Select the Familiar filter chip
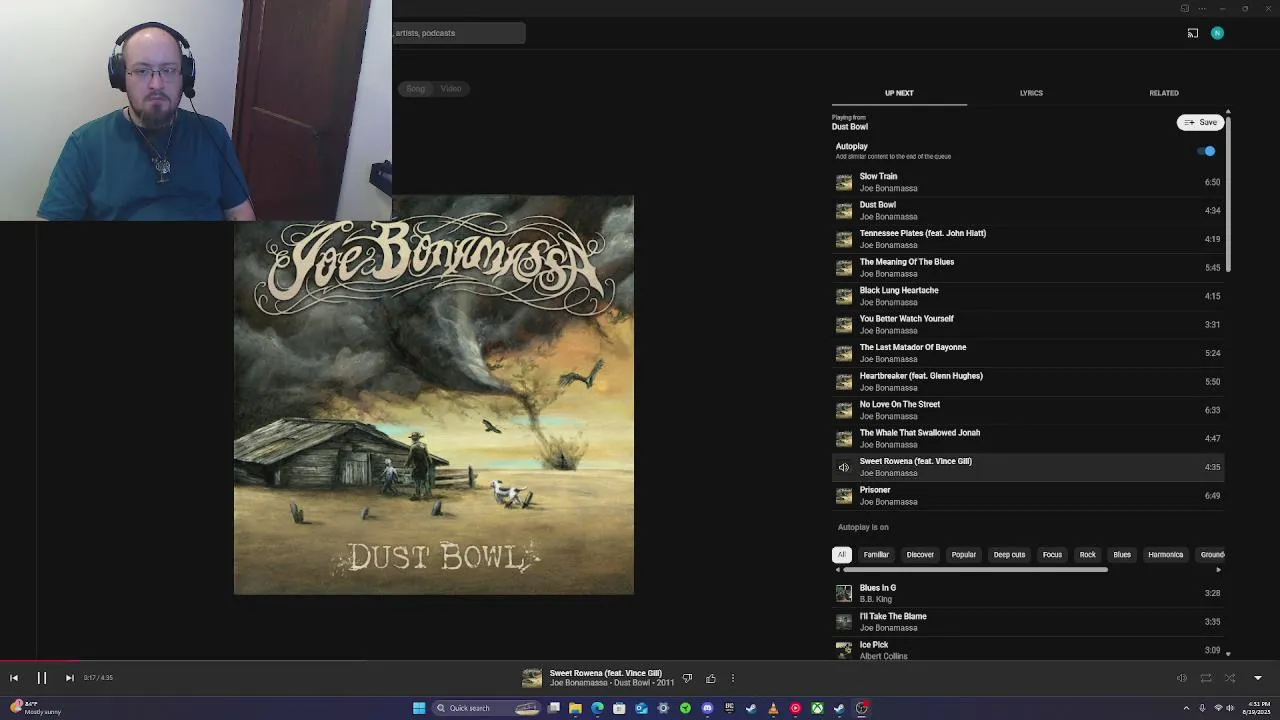Viewport: 1280px width, 720px height. point(876,555)
